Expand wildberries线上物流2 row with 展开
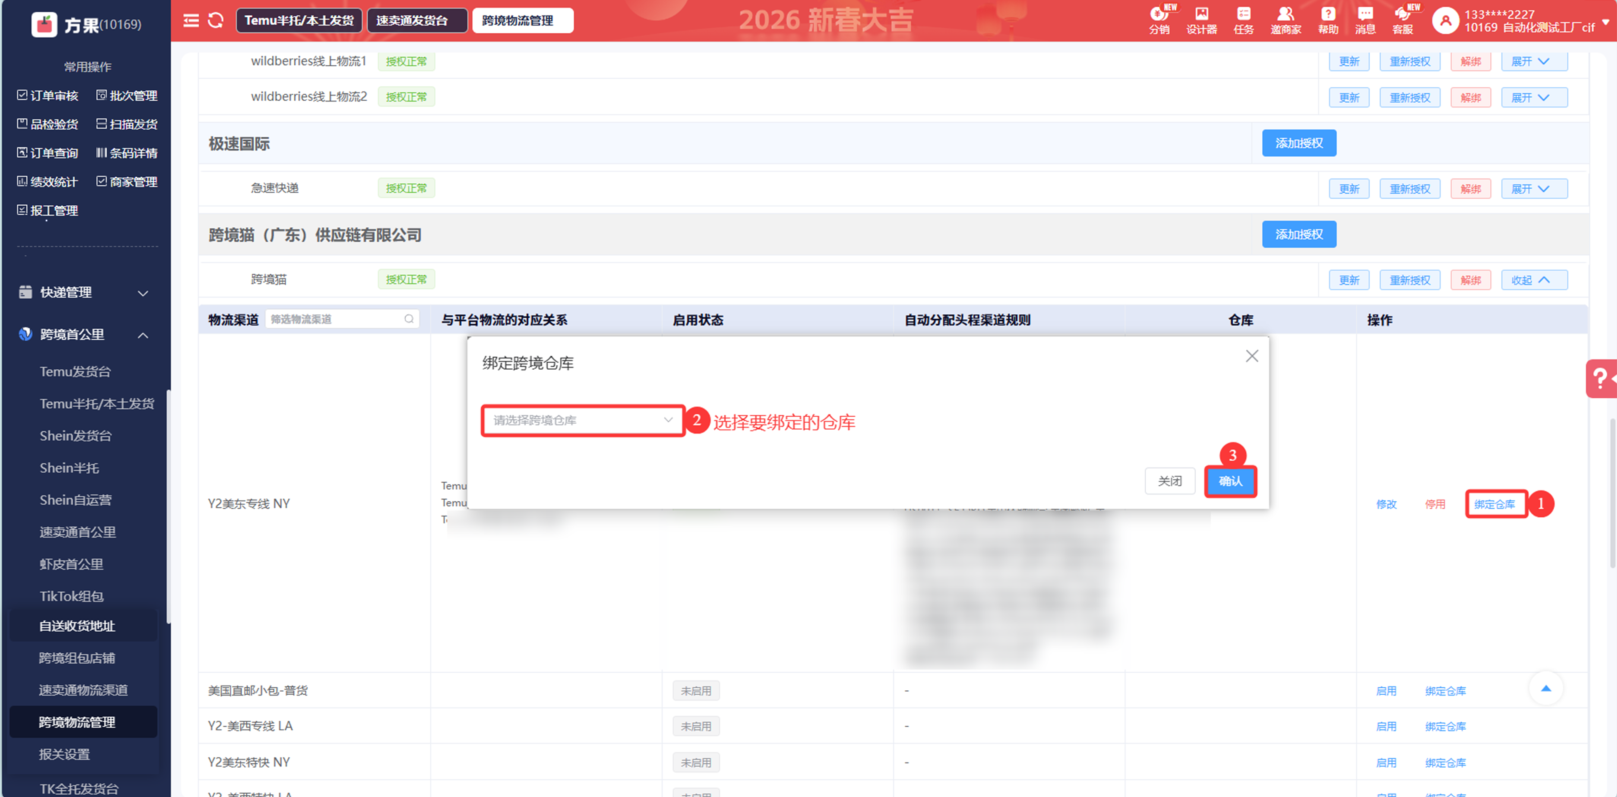The height and width of the screenshot is (797, 1617). pyautogui.click(x=1533, y=97)
